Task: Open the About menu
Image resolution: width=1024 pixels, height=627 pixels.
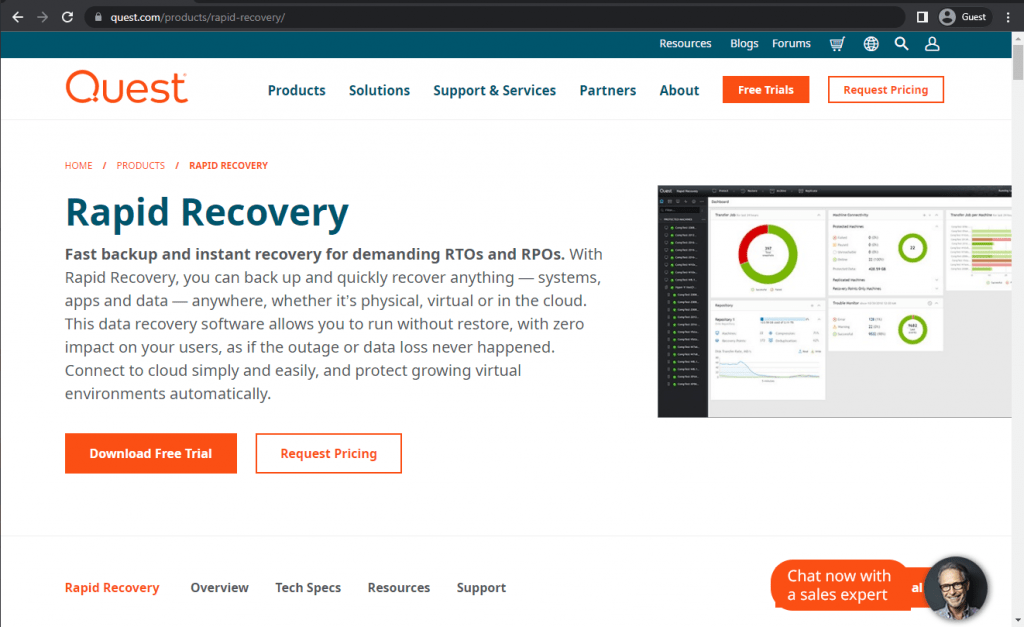Action: 679,90
